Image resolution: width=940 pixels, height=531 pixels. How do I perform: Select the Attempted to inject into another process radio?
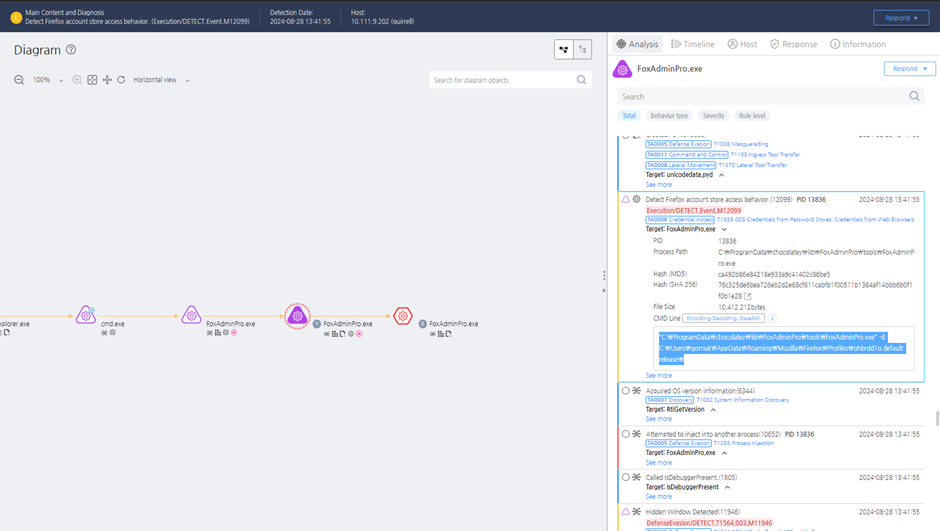626,434
